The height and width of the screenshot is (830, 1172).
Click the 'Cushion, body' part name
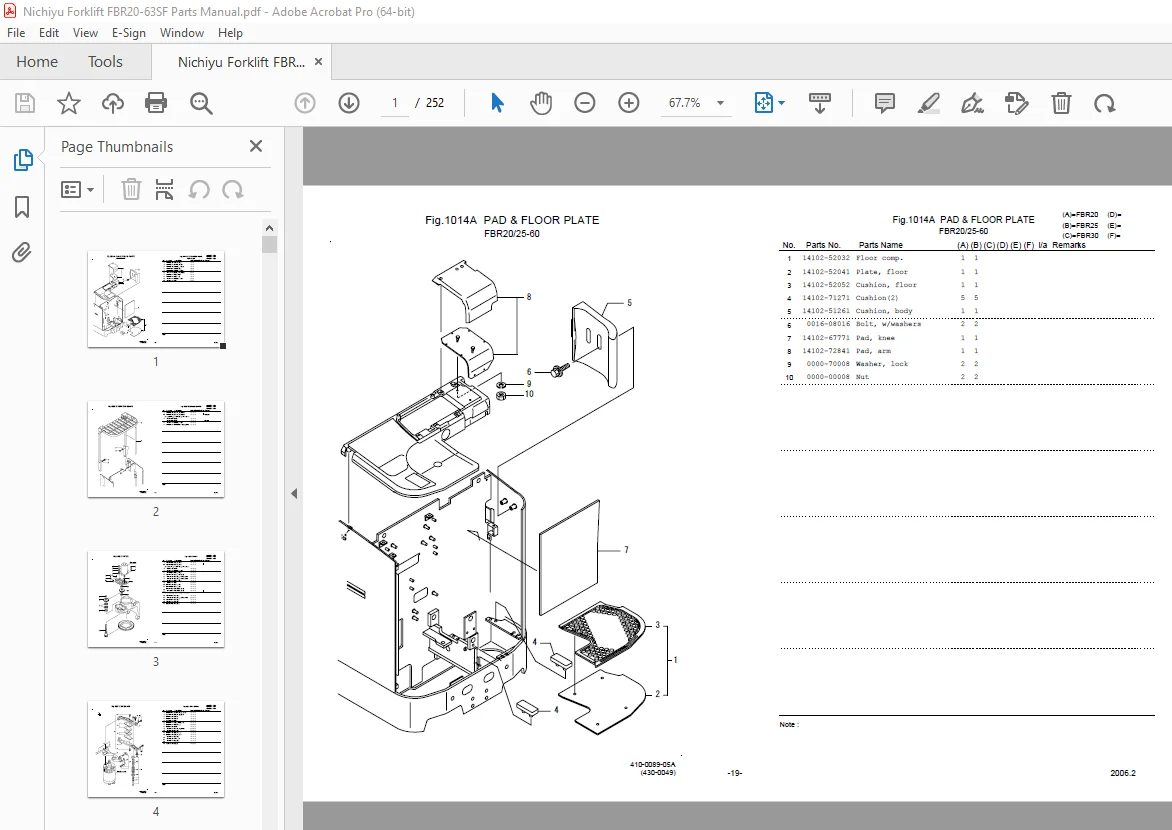(x=884, y=311)
